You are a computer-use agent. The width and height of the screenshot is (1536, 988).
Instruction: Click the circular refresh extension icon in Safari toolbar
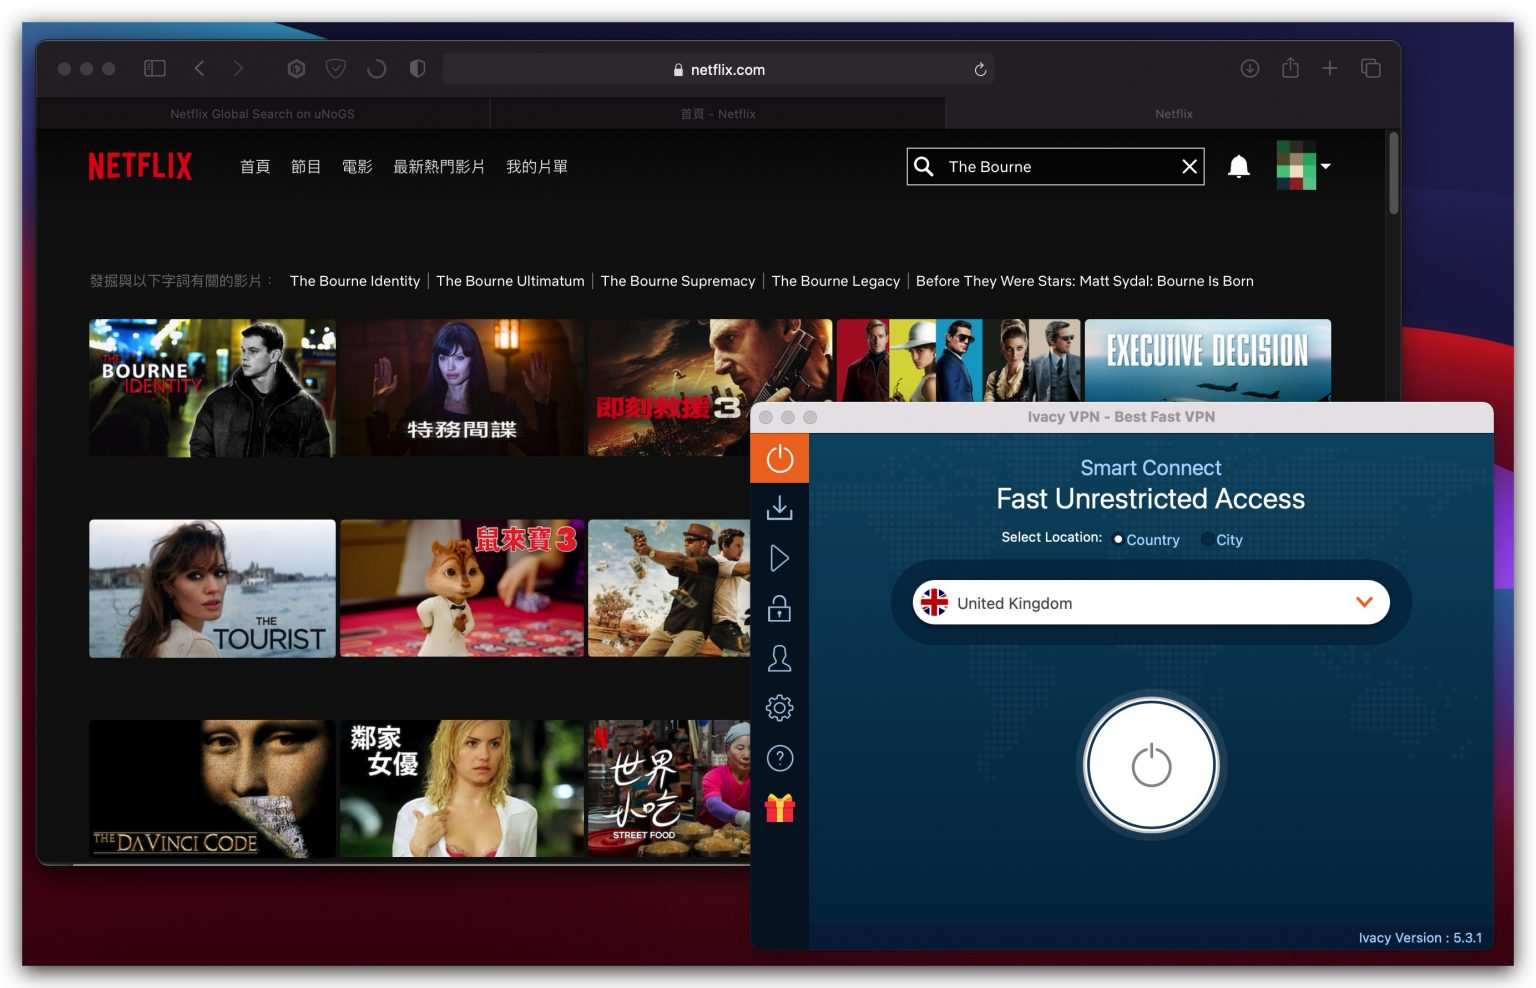pos(376,68)
